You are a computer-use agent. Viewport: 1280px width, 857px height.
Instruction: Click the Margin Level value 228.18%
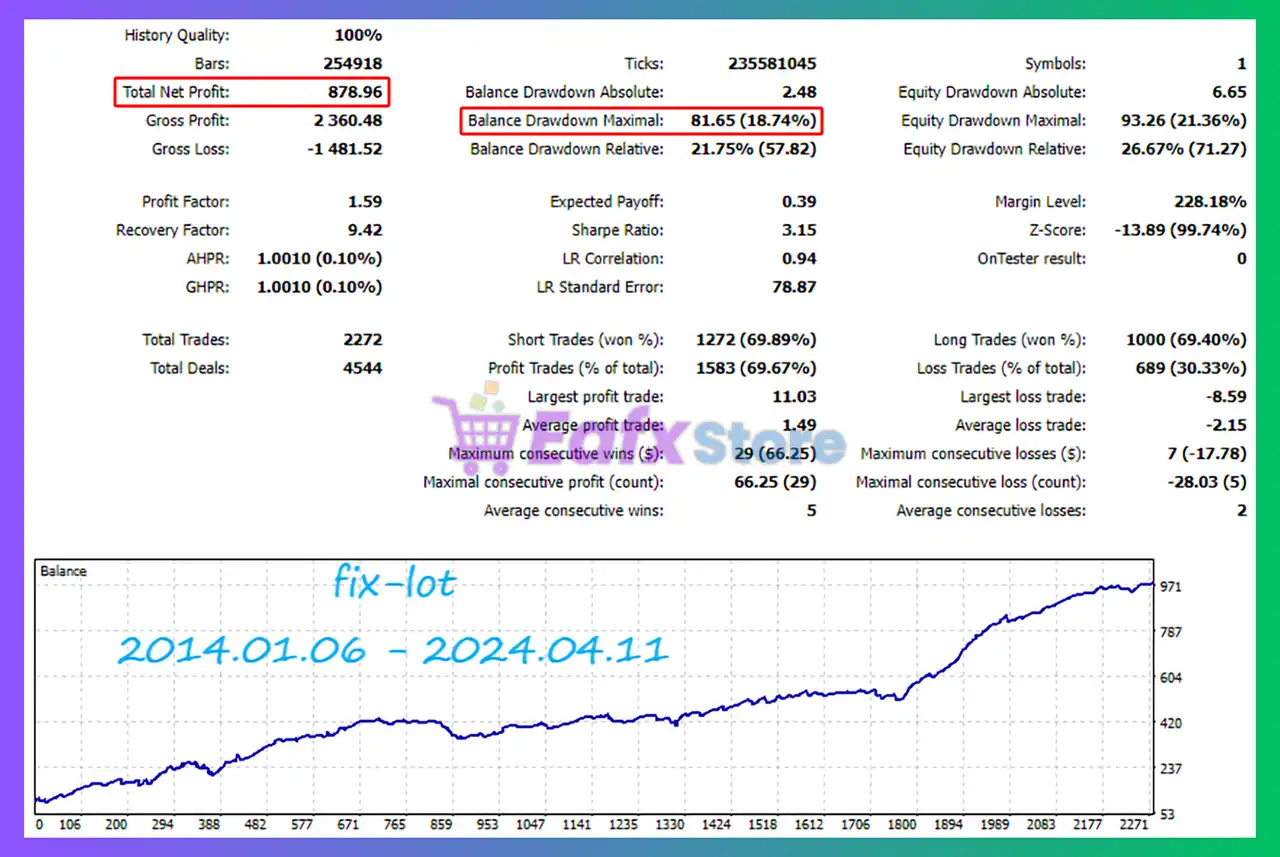(1210, 202)
